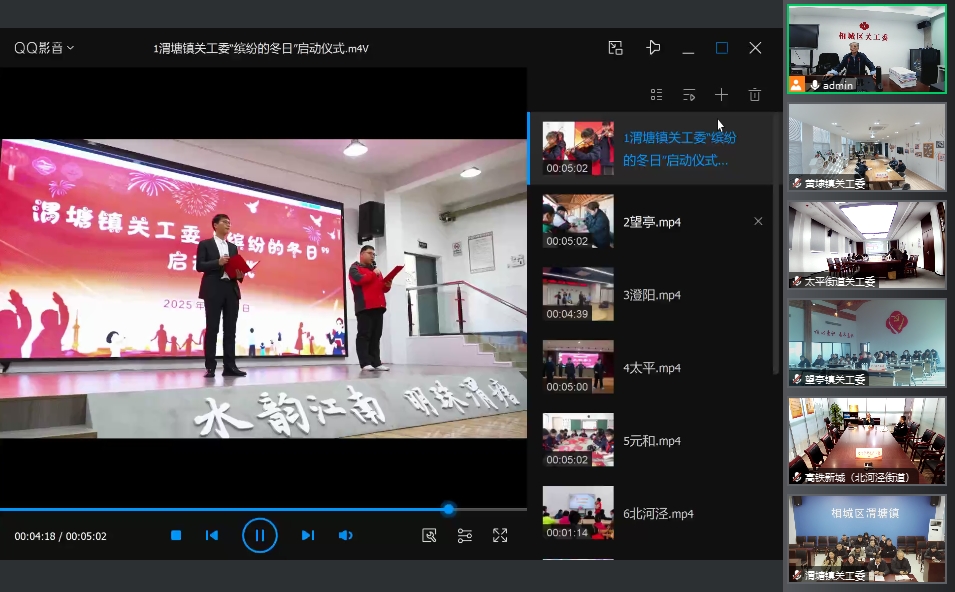The width and height of the screenshot is (955, 592).
Task: Switch to mini player mode
Action: pos(616,48)
